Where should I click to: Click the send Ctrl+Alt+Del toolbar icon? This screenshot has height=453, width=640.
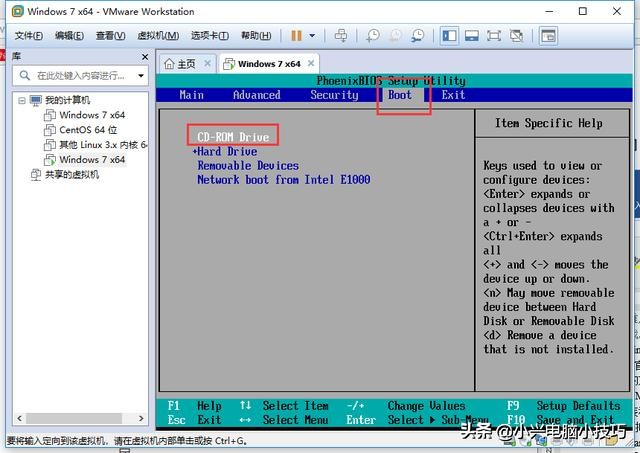(341, 36)
